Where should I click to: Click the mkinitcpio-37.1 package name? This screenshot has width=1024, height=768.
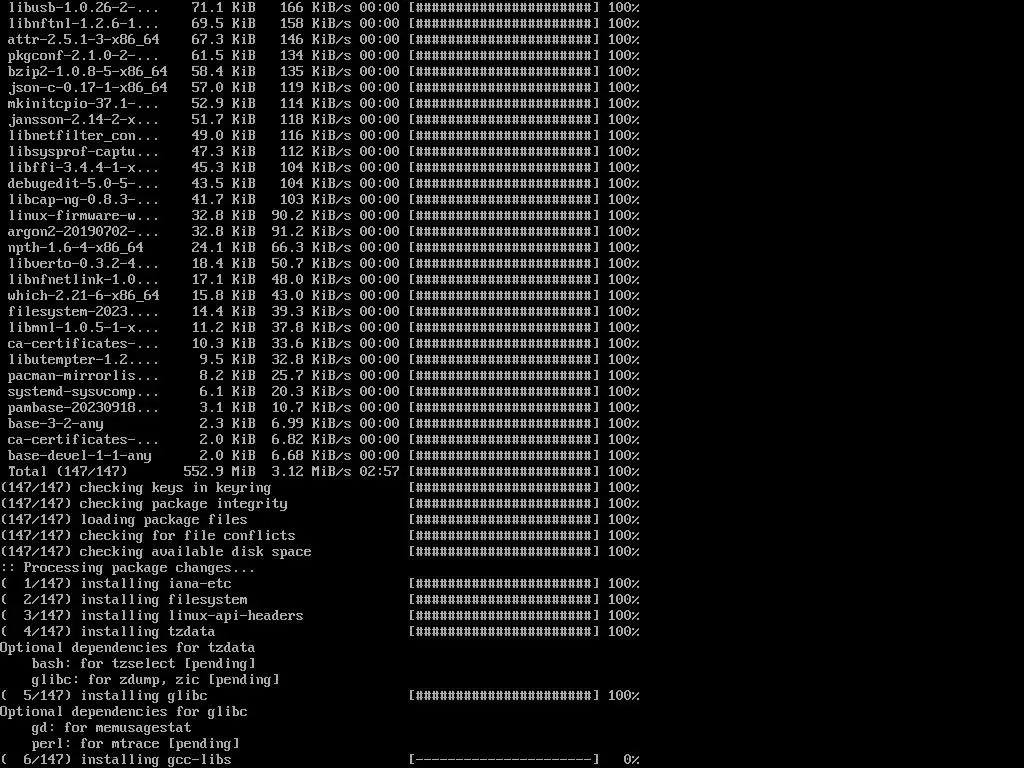tap(84, 104)
